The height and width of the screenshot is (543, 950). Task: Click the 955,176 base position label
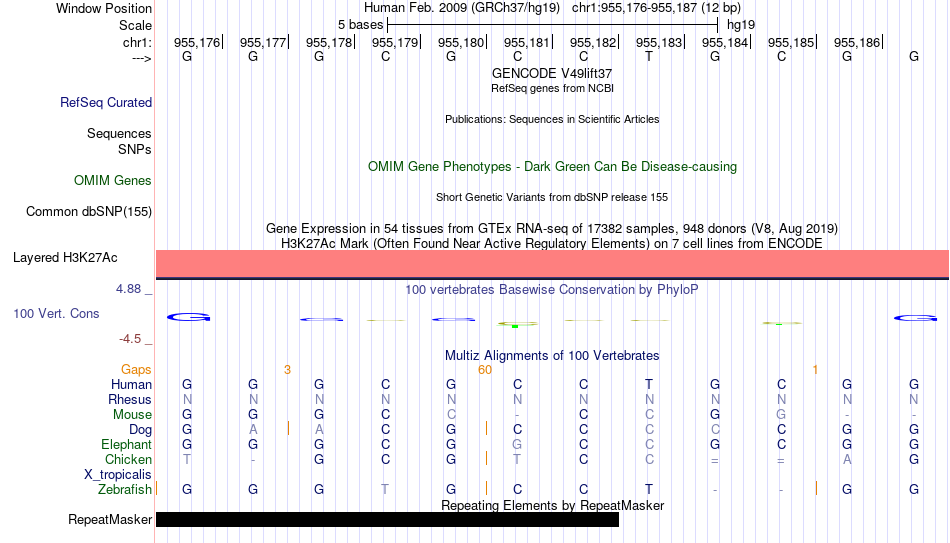pyautogui.click(x=197, y=42)
